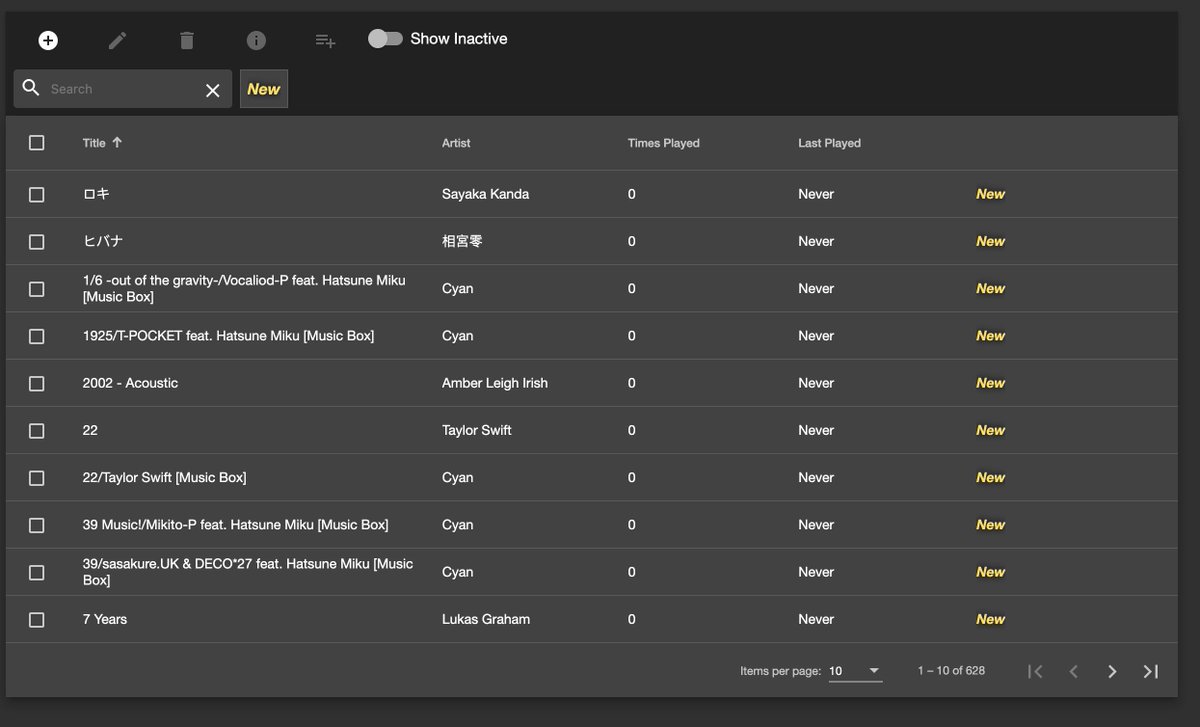Edit a song using the pencil icon
Image resolution: width=1200 pixels, height=727 pixels.
117,40
